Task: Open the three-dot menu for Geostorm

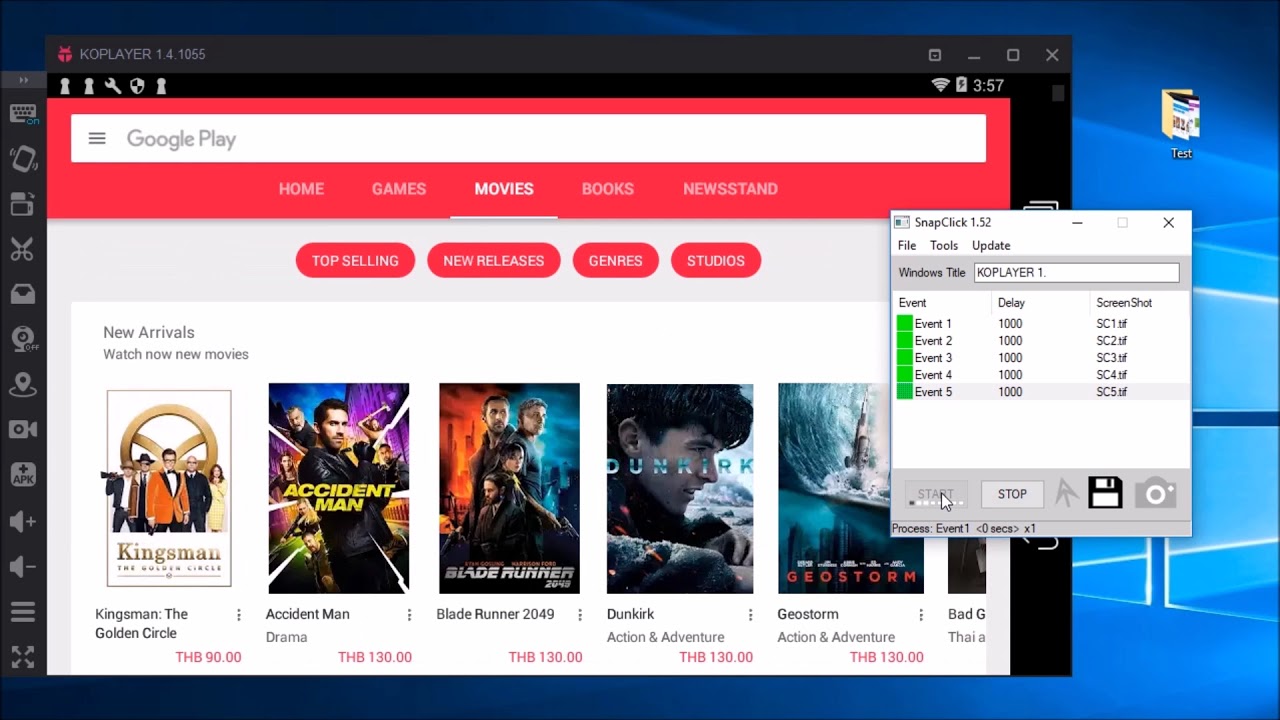Action: tap(921, 615)
